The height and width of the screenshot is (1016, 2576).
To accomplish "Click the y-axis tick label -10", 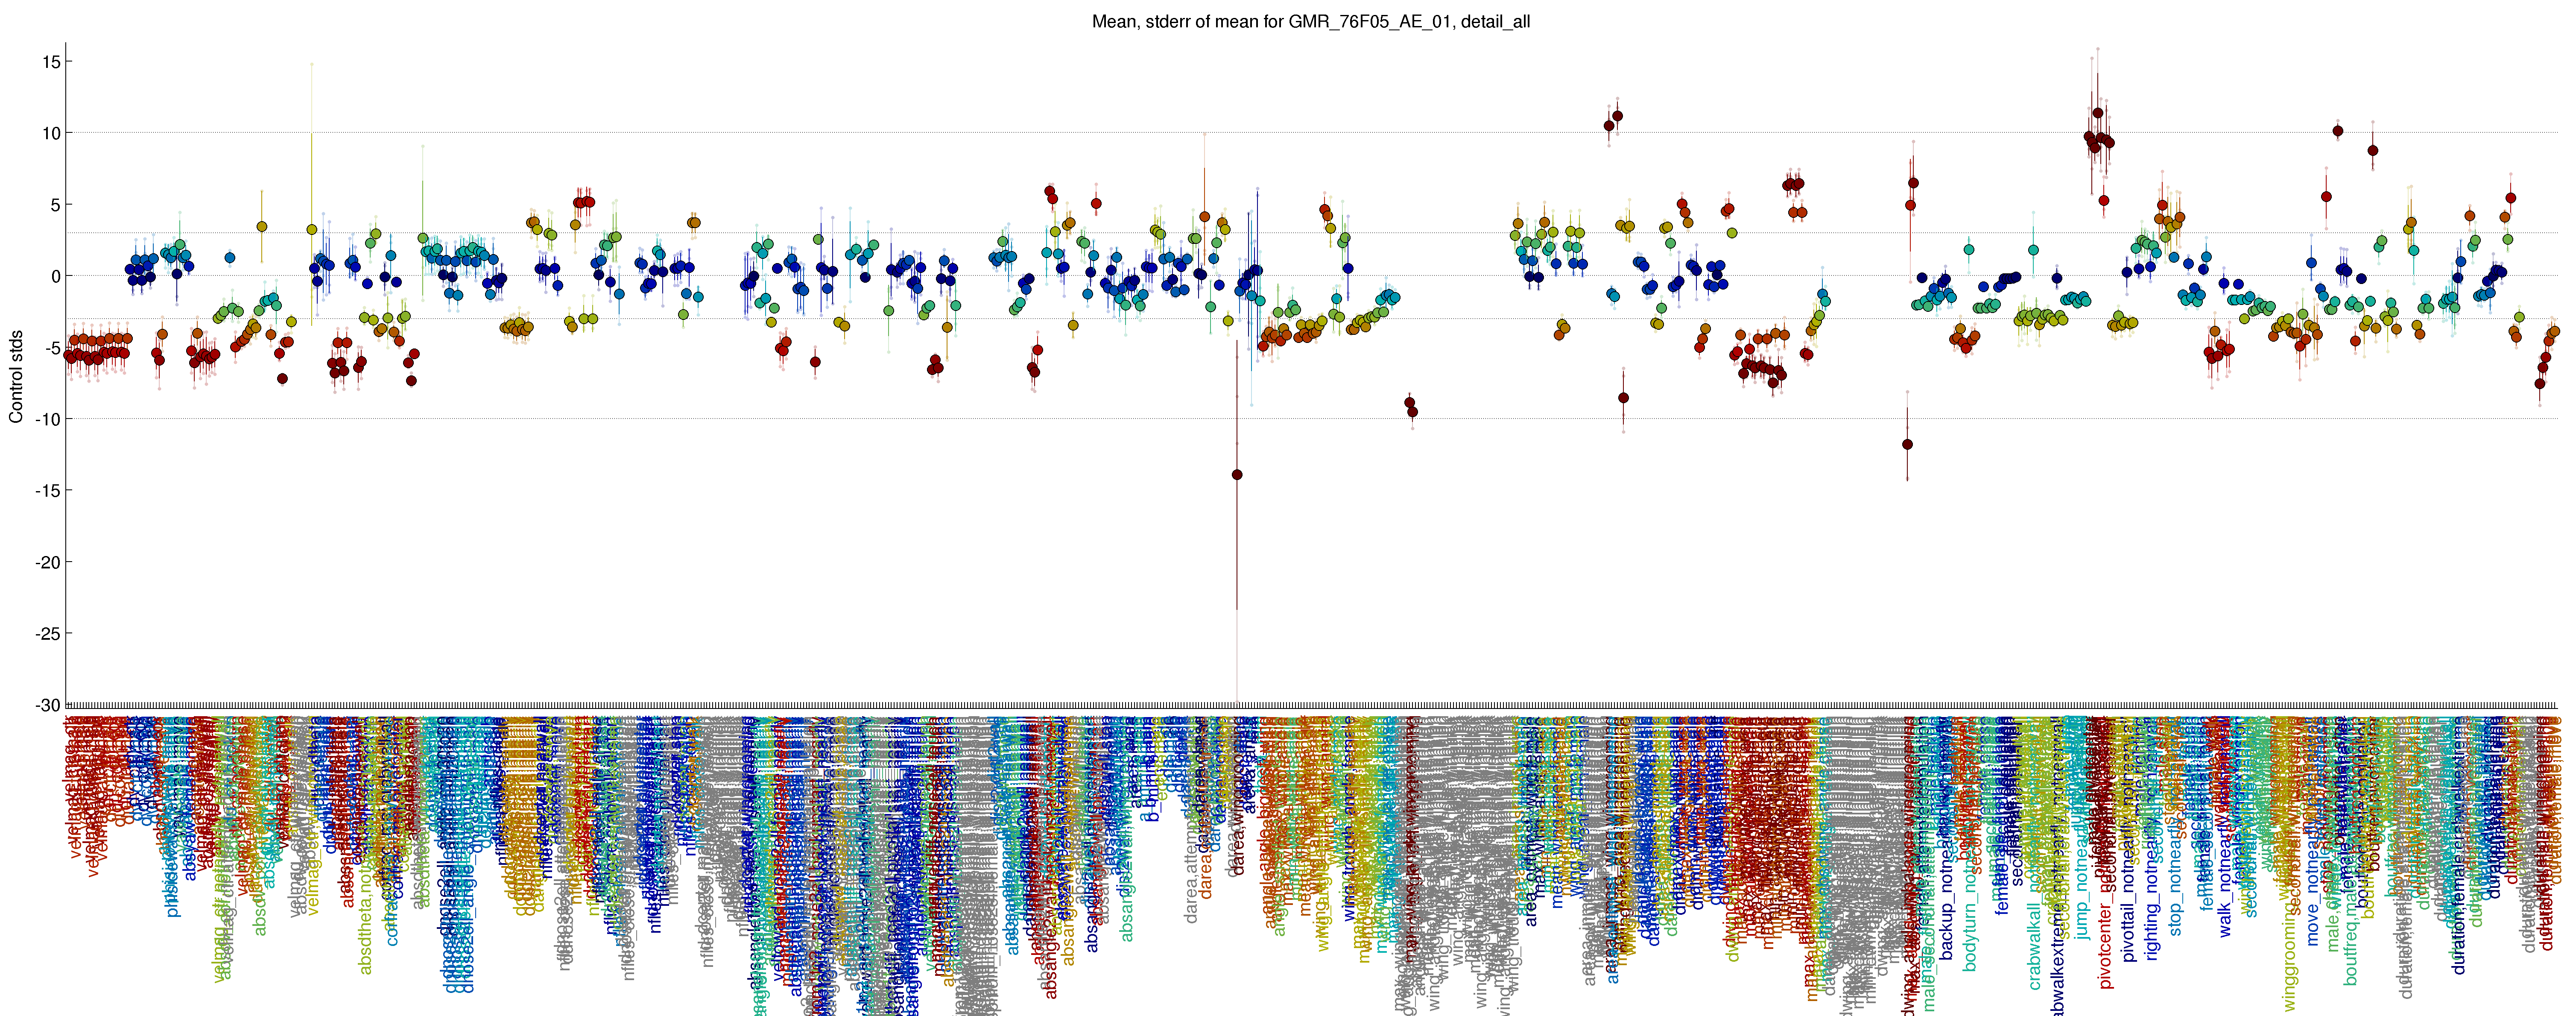I will (x=48, y=419).
